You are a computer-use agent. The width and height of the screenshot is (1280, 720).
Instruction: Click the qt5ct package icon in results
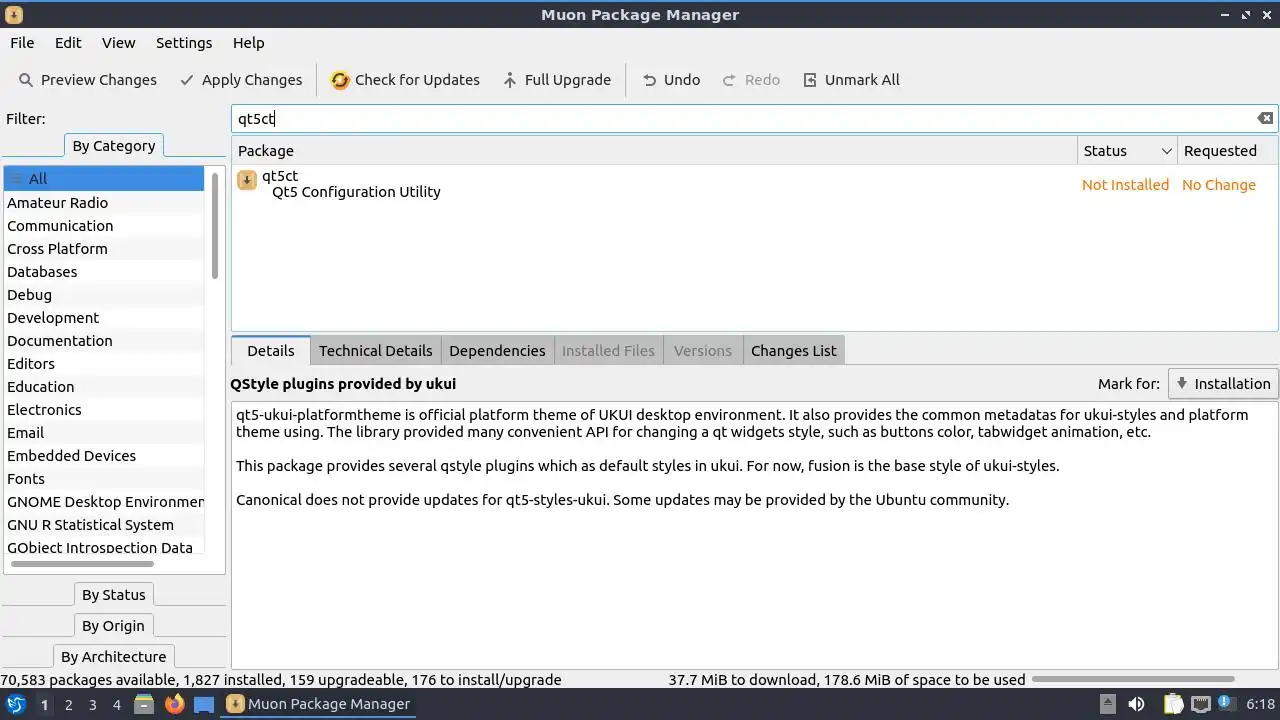pos(247,180)
